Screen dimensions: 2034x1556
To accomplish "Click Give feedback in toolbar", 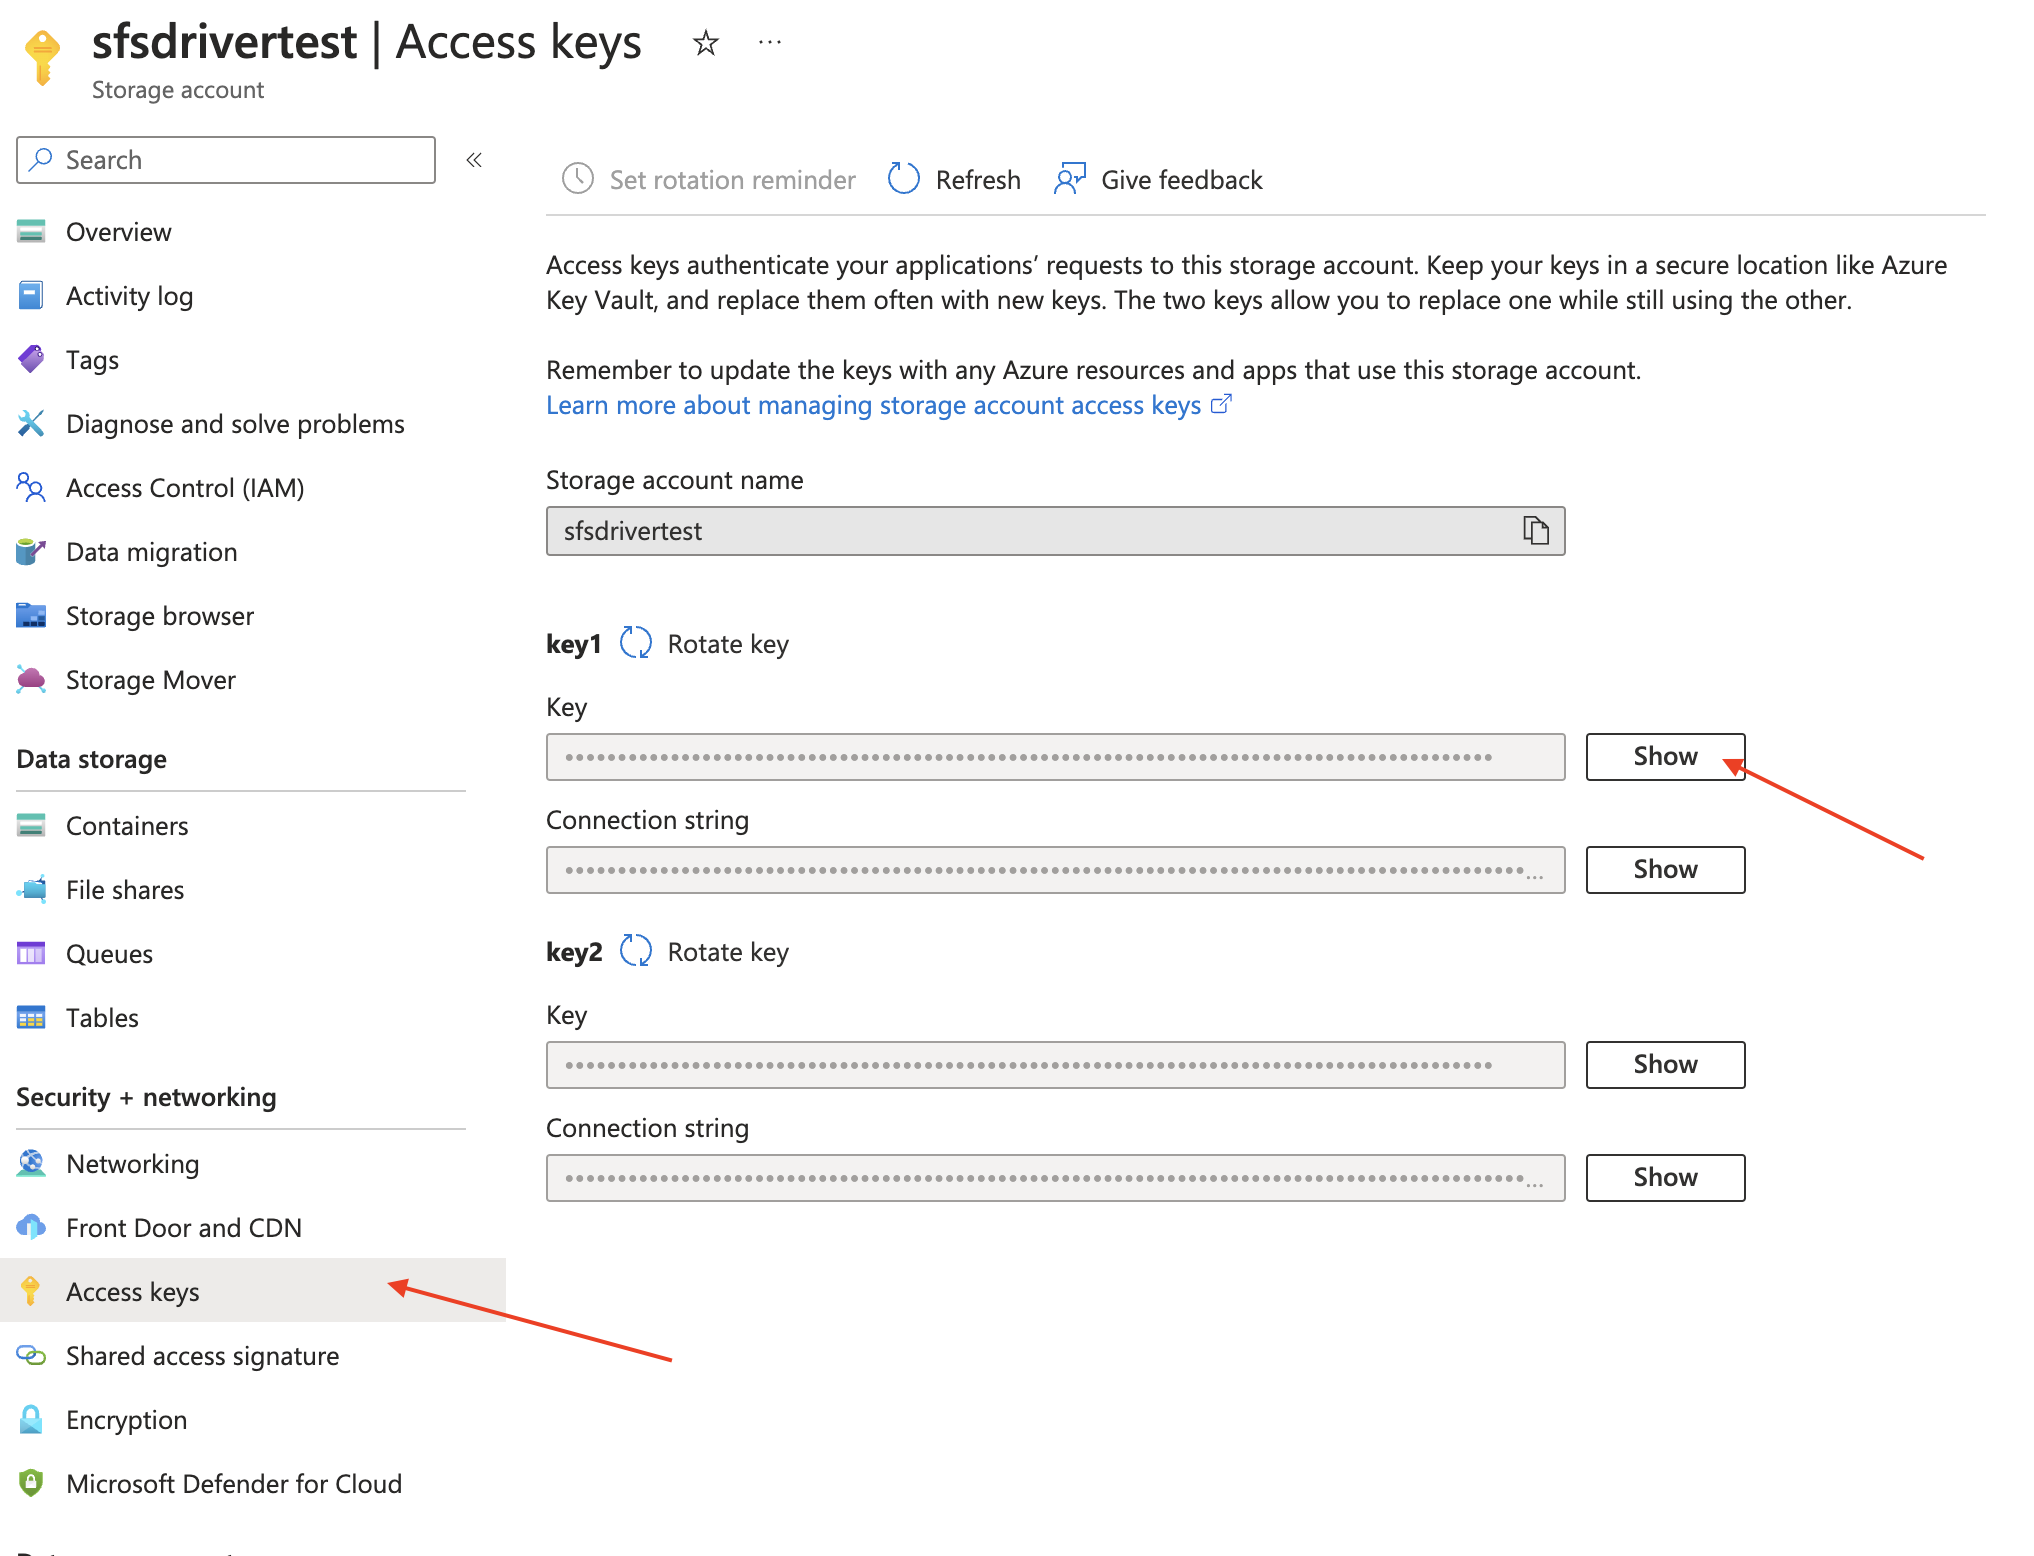I will [1158, 180].
